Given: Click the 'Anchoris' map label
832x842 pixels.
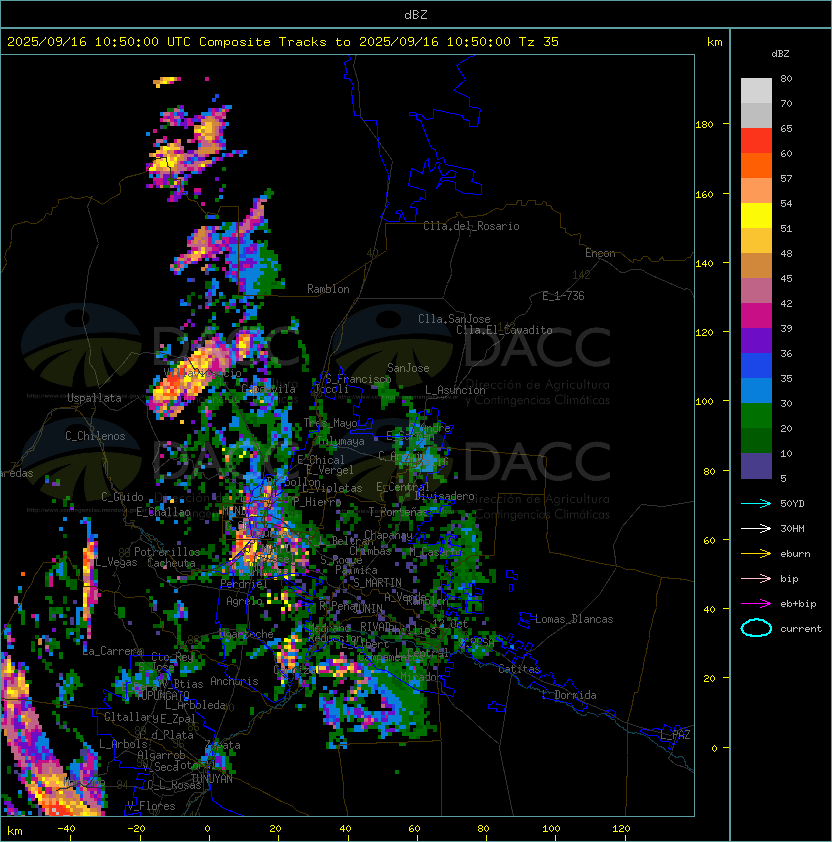Looking at the screenshot, I should click(x=234, y=681).
